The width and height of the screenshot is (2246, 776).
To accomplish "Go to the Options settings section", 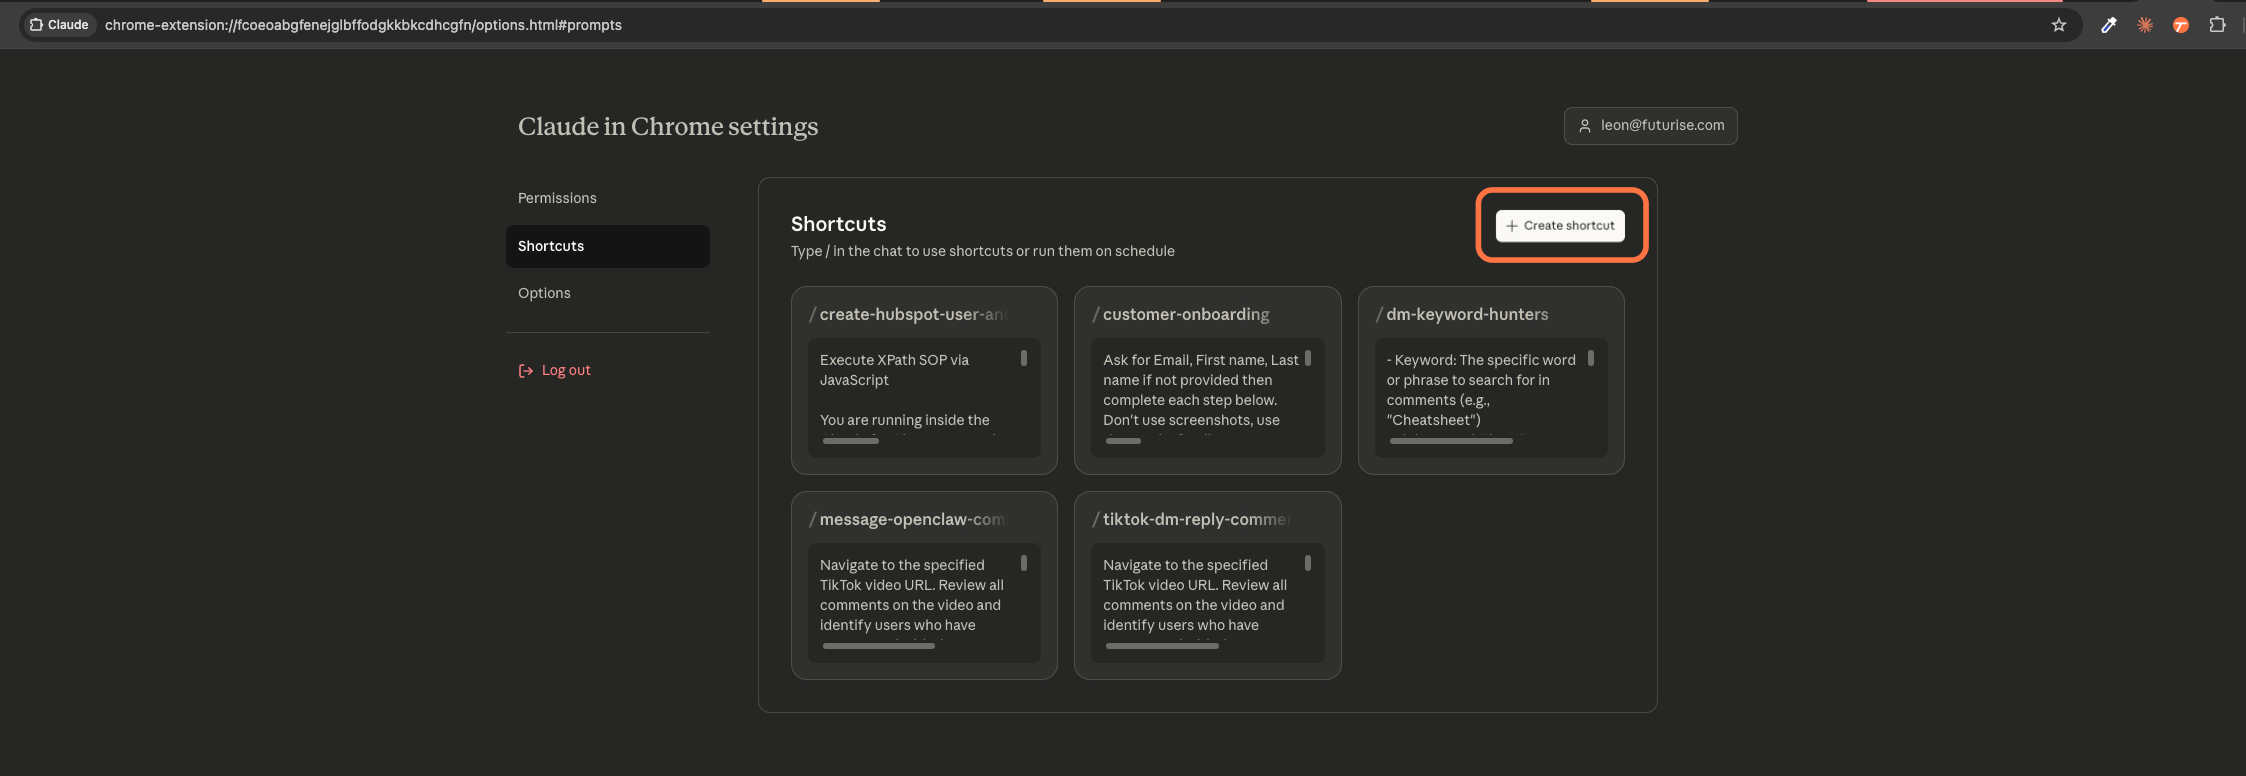I will 544,293.
